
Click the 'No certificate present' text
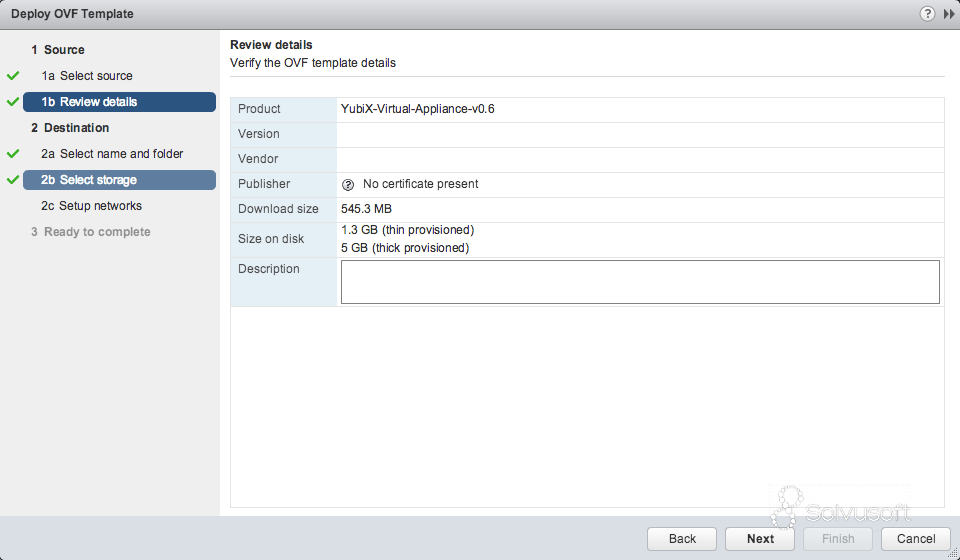coord(421,184)
